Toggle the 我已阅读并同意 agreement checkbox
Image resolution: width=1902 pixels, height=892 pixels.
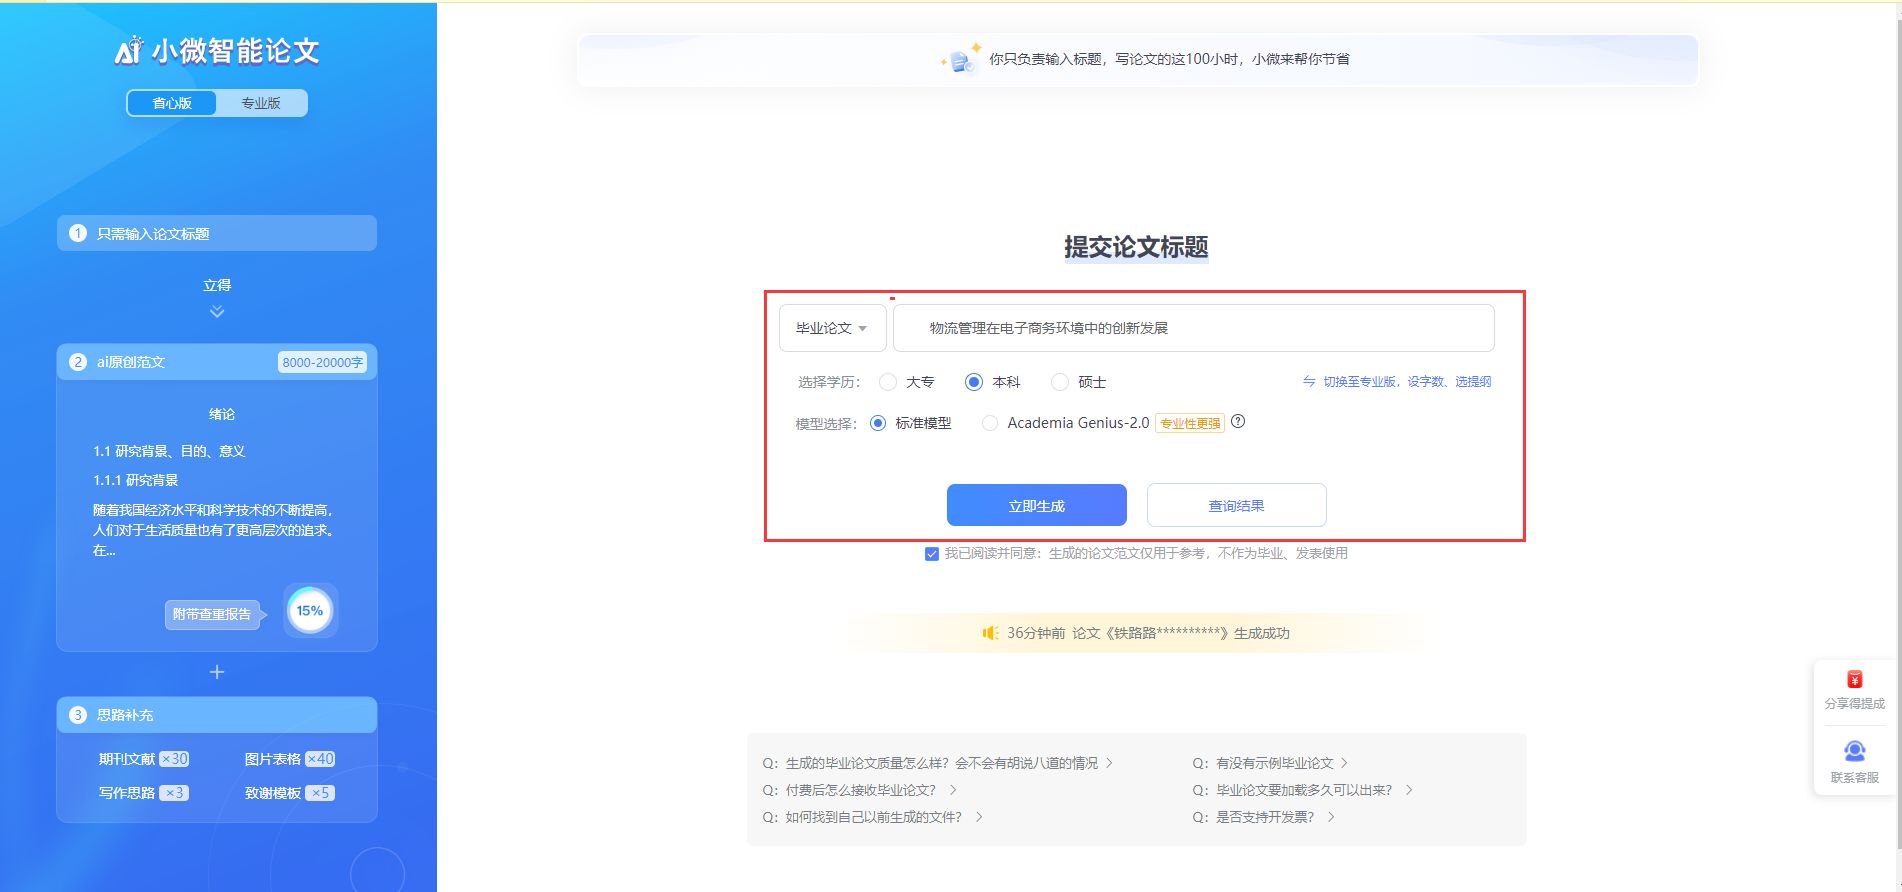(932, 554)
